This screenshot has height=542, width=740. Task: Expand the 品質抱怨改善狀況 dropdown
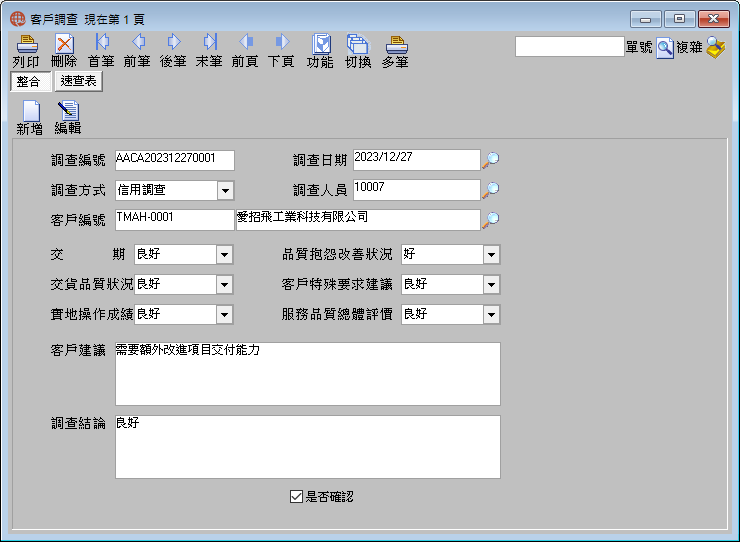tap(491, 254)
